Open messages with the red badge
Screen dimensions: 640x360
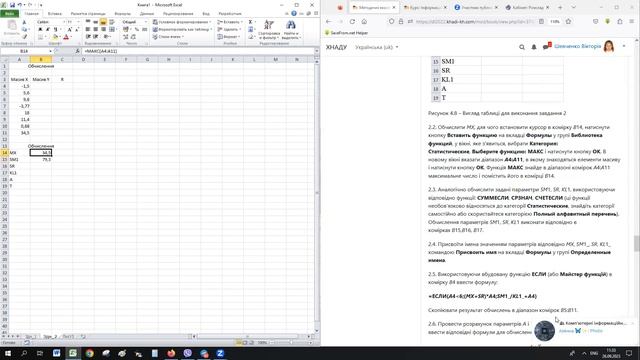click(547, 46)
